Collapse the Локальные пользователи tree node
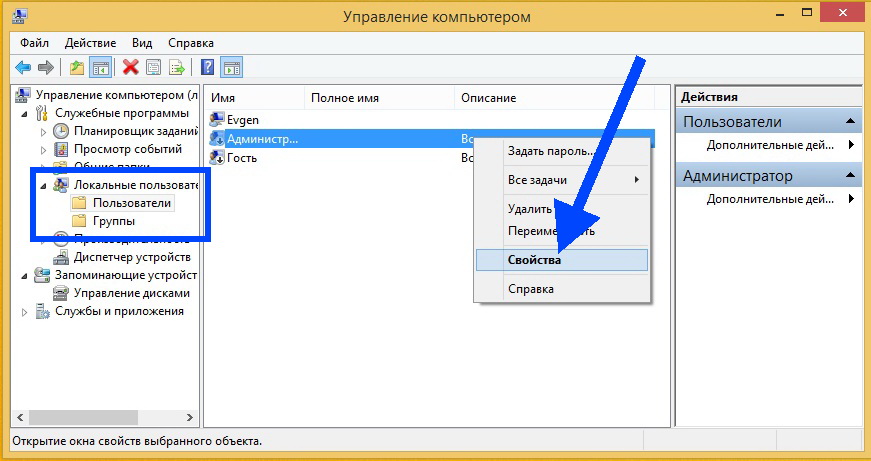871x461 pixels. (x=44, y=186)
